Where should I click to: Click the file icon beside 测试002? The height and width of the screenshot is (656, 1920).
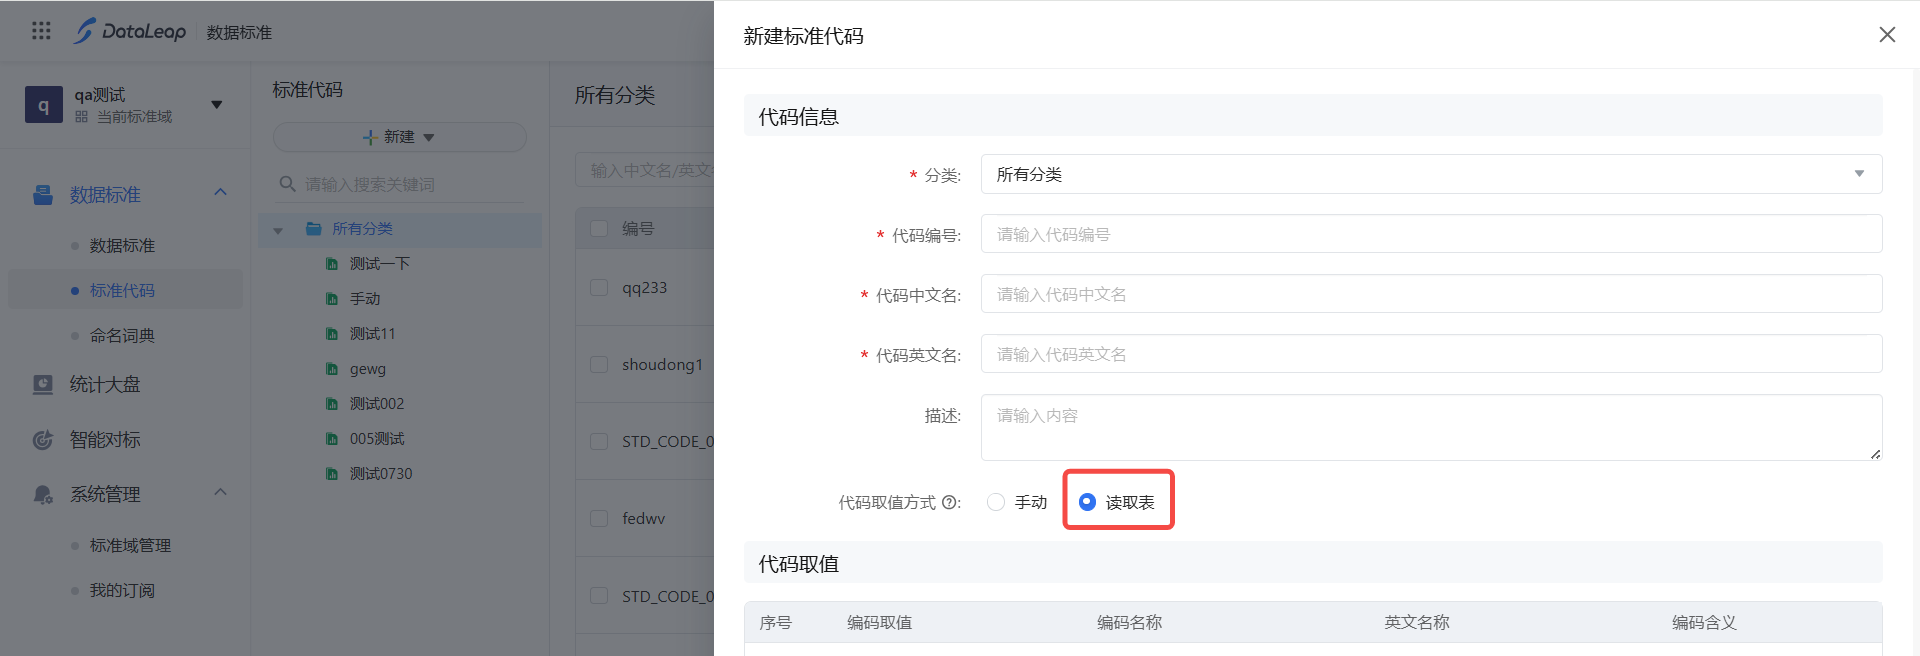pos(332,404)
